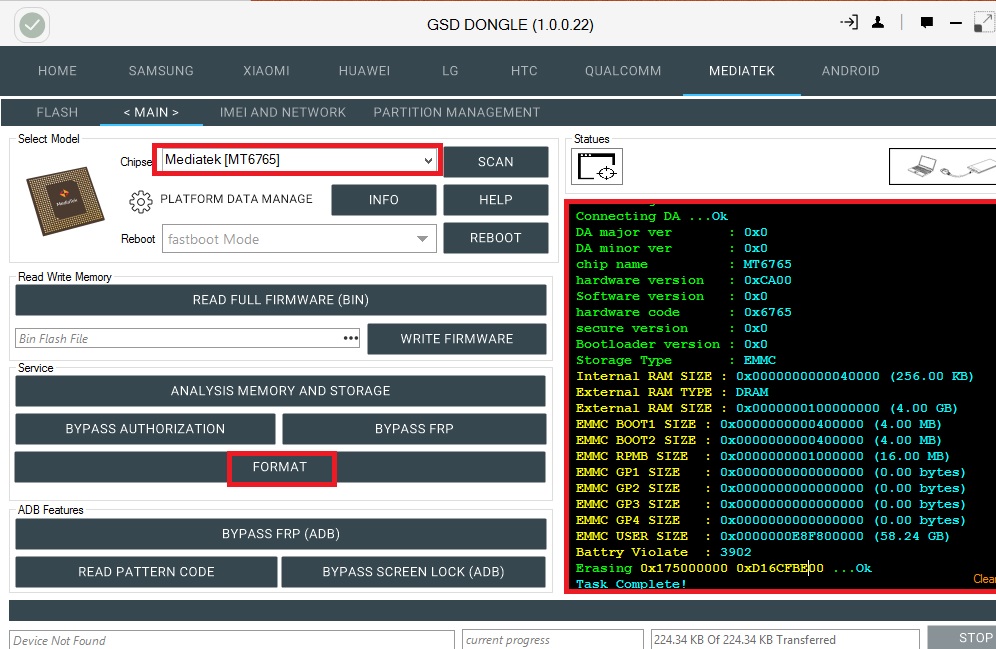Click the HELP button

coord(495,200)
